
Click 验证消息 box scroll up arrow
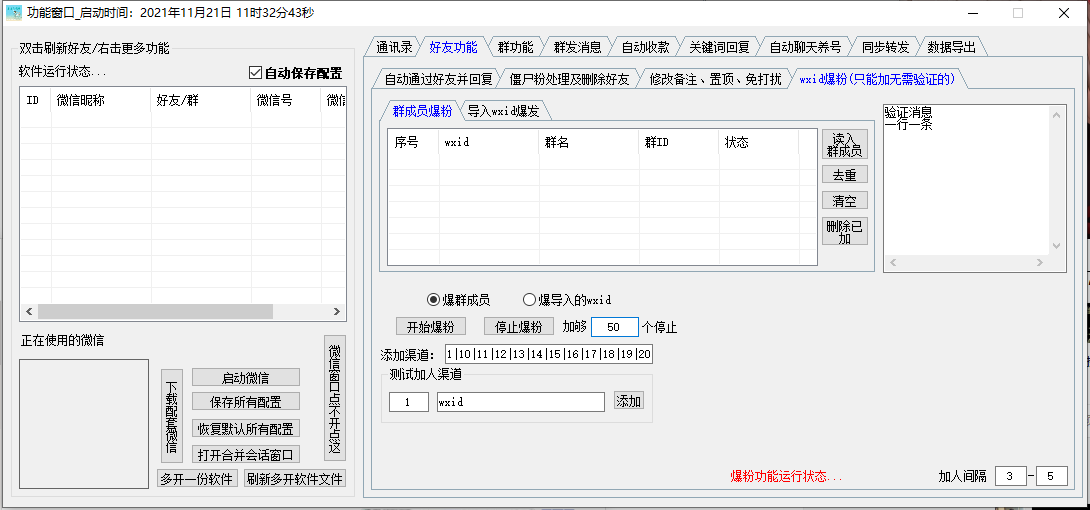click(1057, 114)
